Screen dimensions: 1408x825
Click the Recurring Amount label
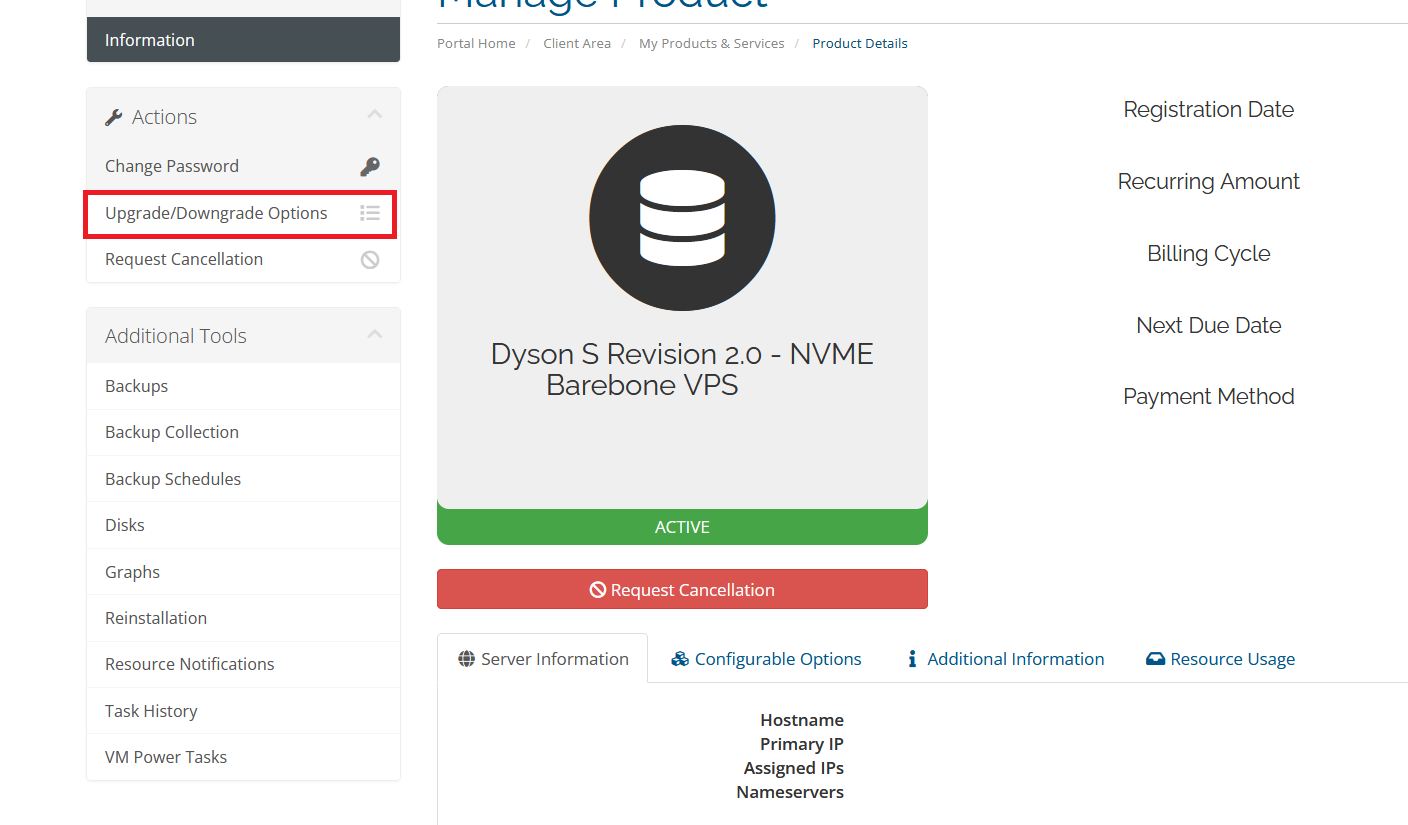point(1208,182)
